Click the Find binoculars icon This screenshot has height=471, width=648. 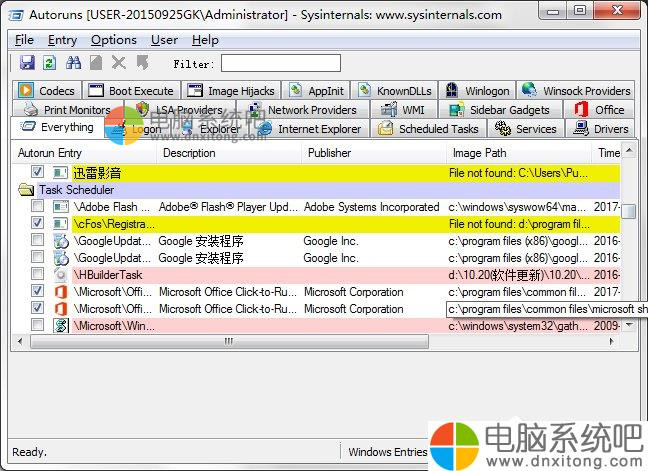pyautogui.click(x=74, y=63)
